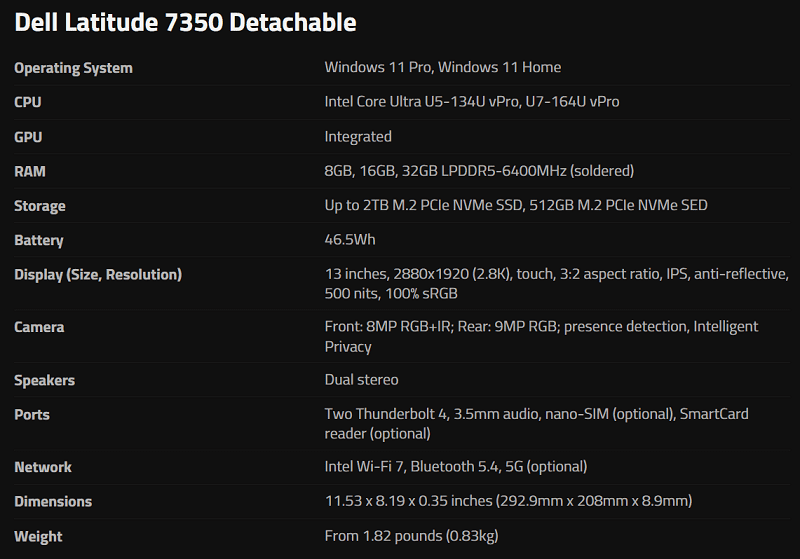Click the GPU label

(x=28, y=137)
